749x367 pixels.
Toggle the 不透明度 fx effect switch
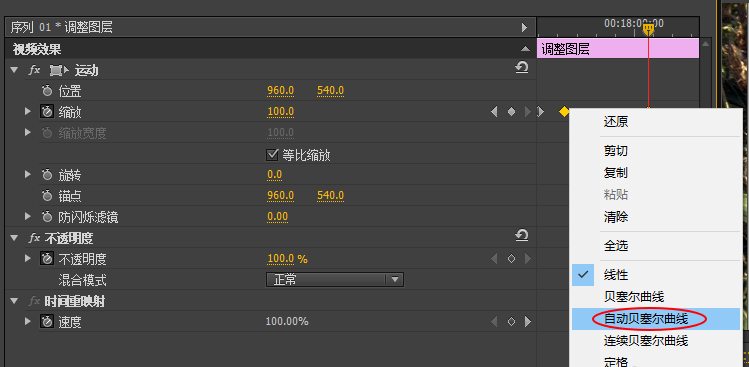point(34,237)
